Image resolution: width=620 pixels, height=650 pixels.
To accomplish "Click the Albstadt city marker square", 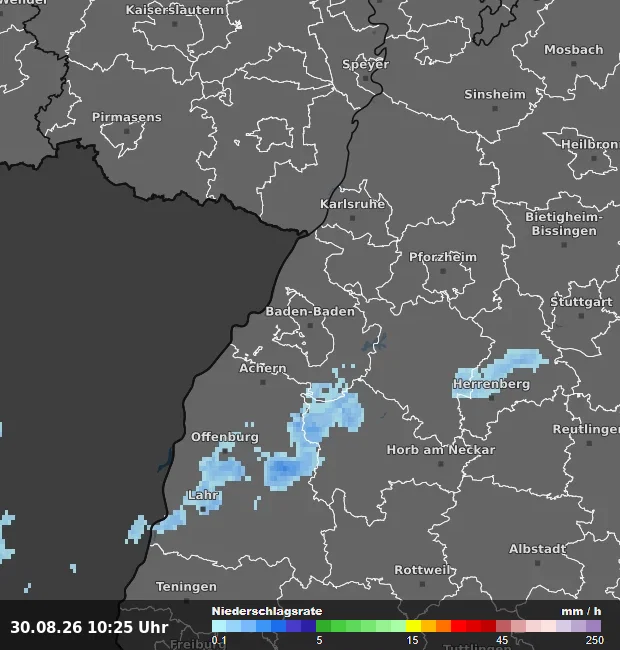I will 538,563.
